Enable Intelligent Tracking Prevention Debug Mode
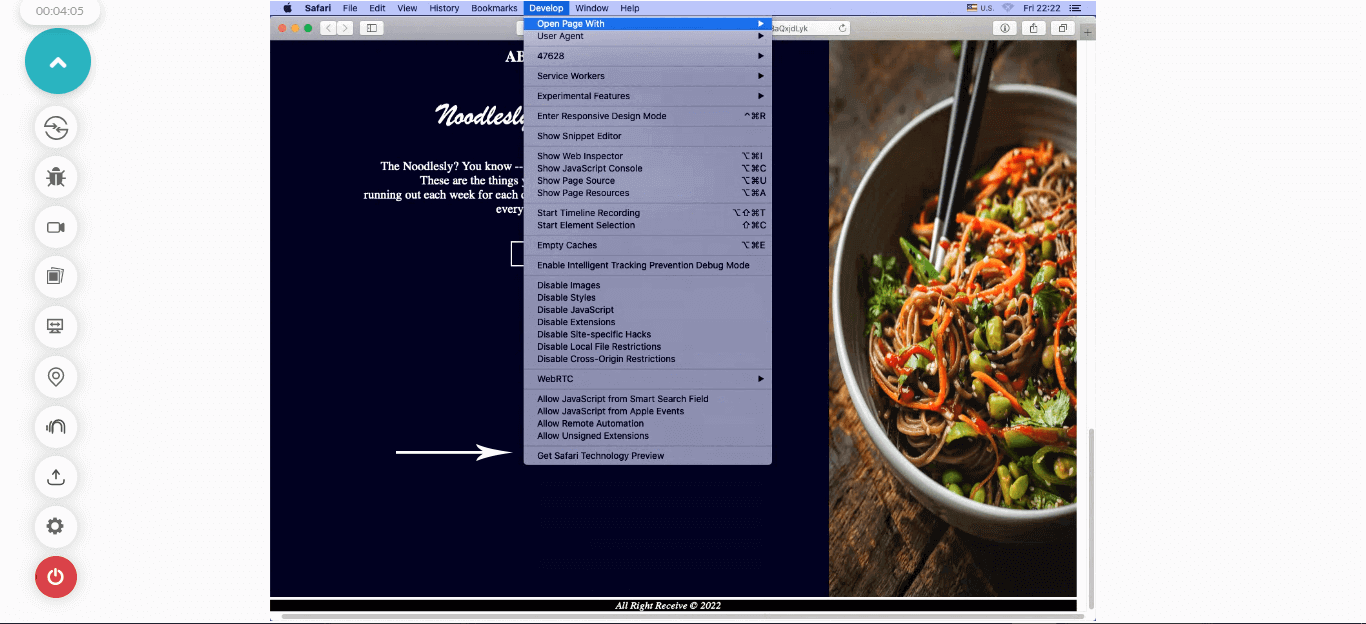The height and width of the screenshot is (624, 1366). 648,265
